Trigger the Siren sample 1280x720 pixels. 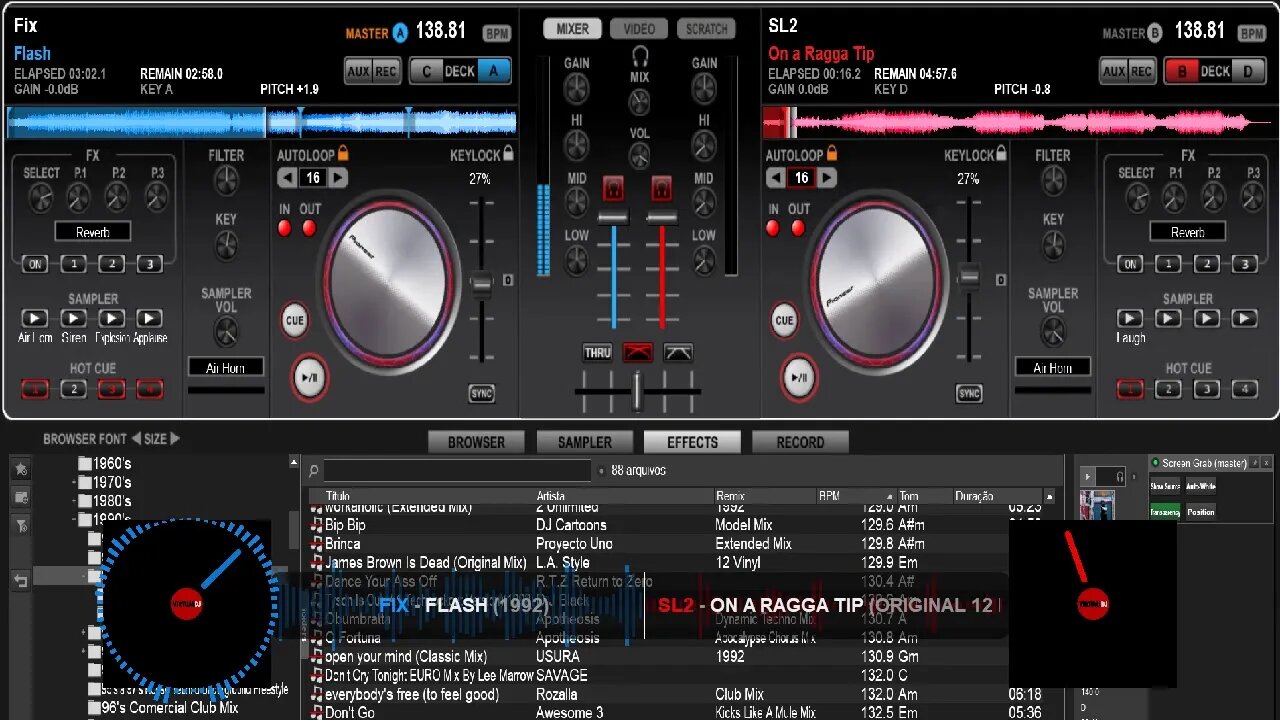point(73,318)
